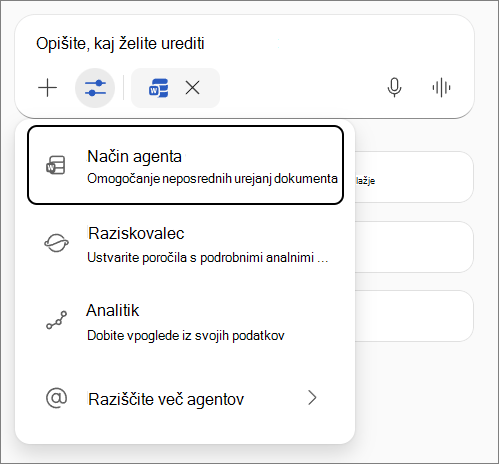
Task: Click text "Omogočanje neposrednih urejanj dokumenta"
Action: (212, 179)
